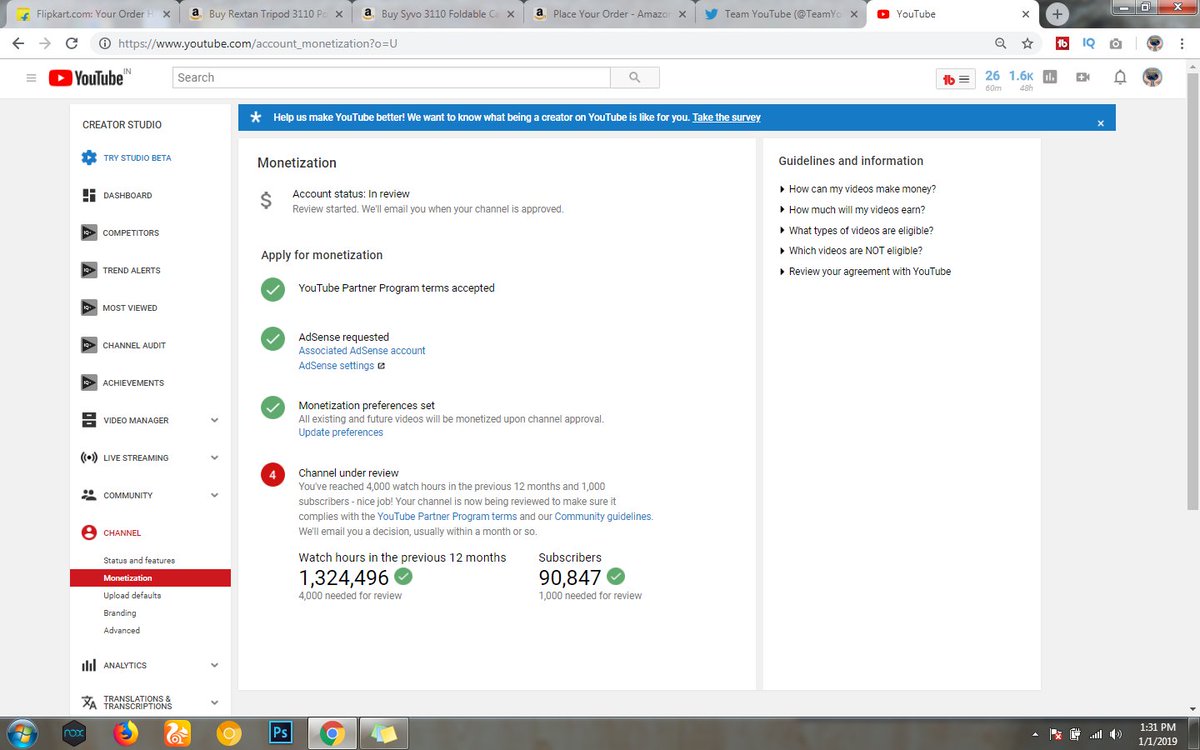Open the vidIQ bar chart stats icon

click(x=1050, y=77)
